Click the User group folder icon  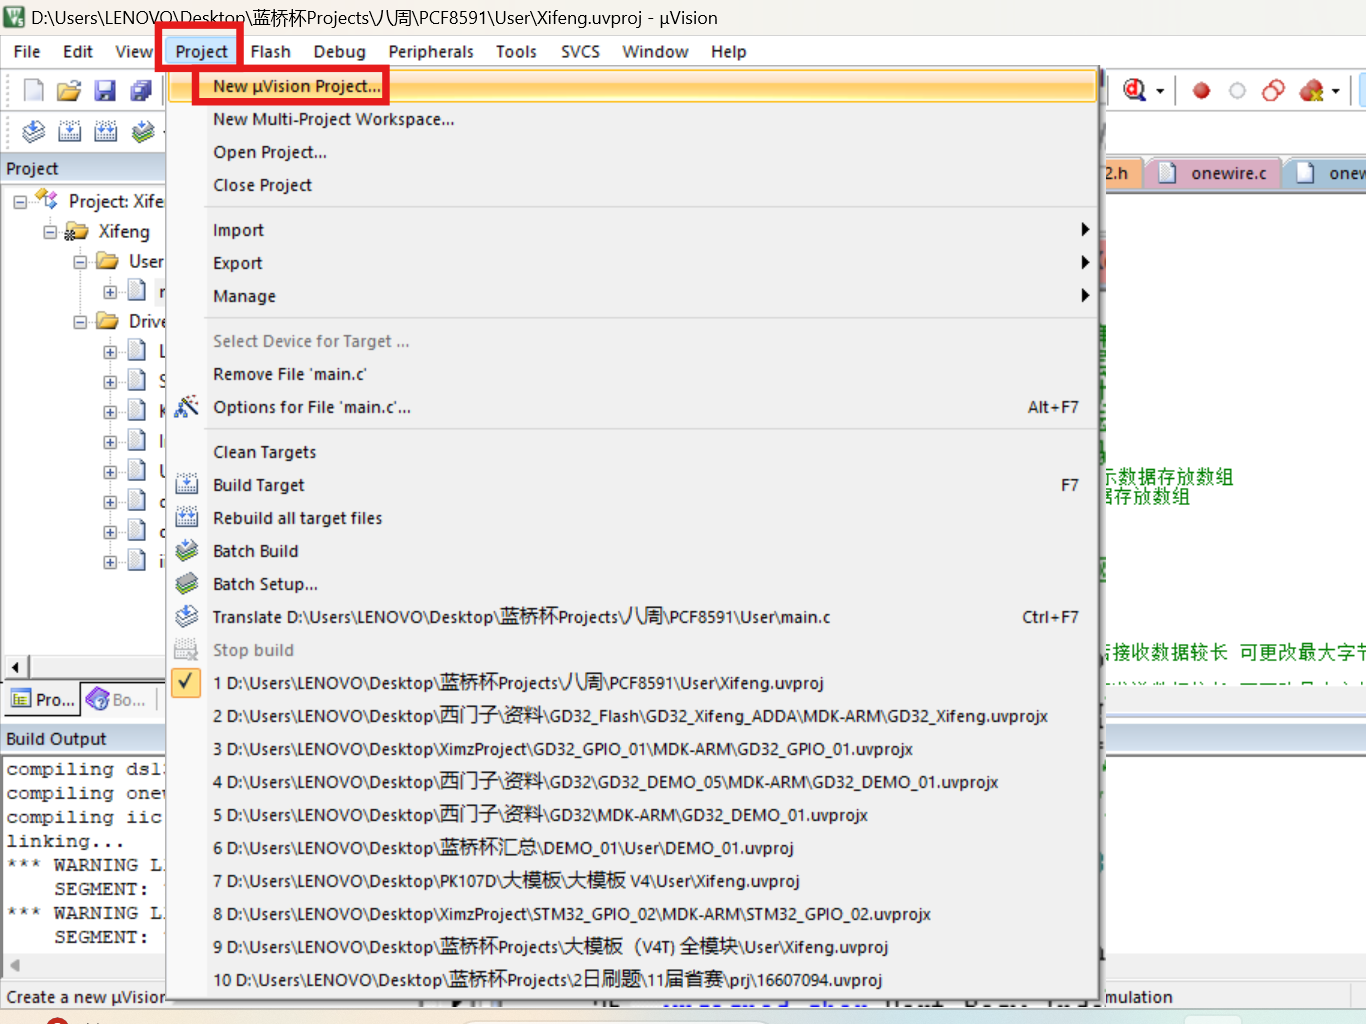click(107, 261)
